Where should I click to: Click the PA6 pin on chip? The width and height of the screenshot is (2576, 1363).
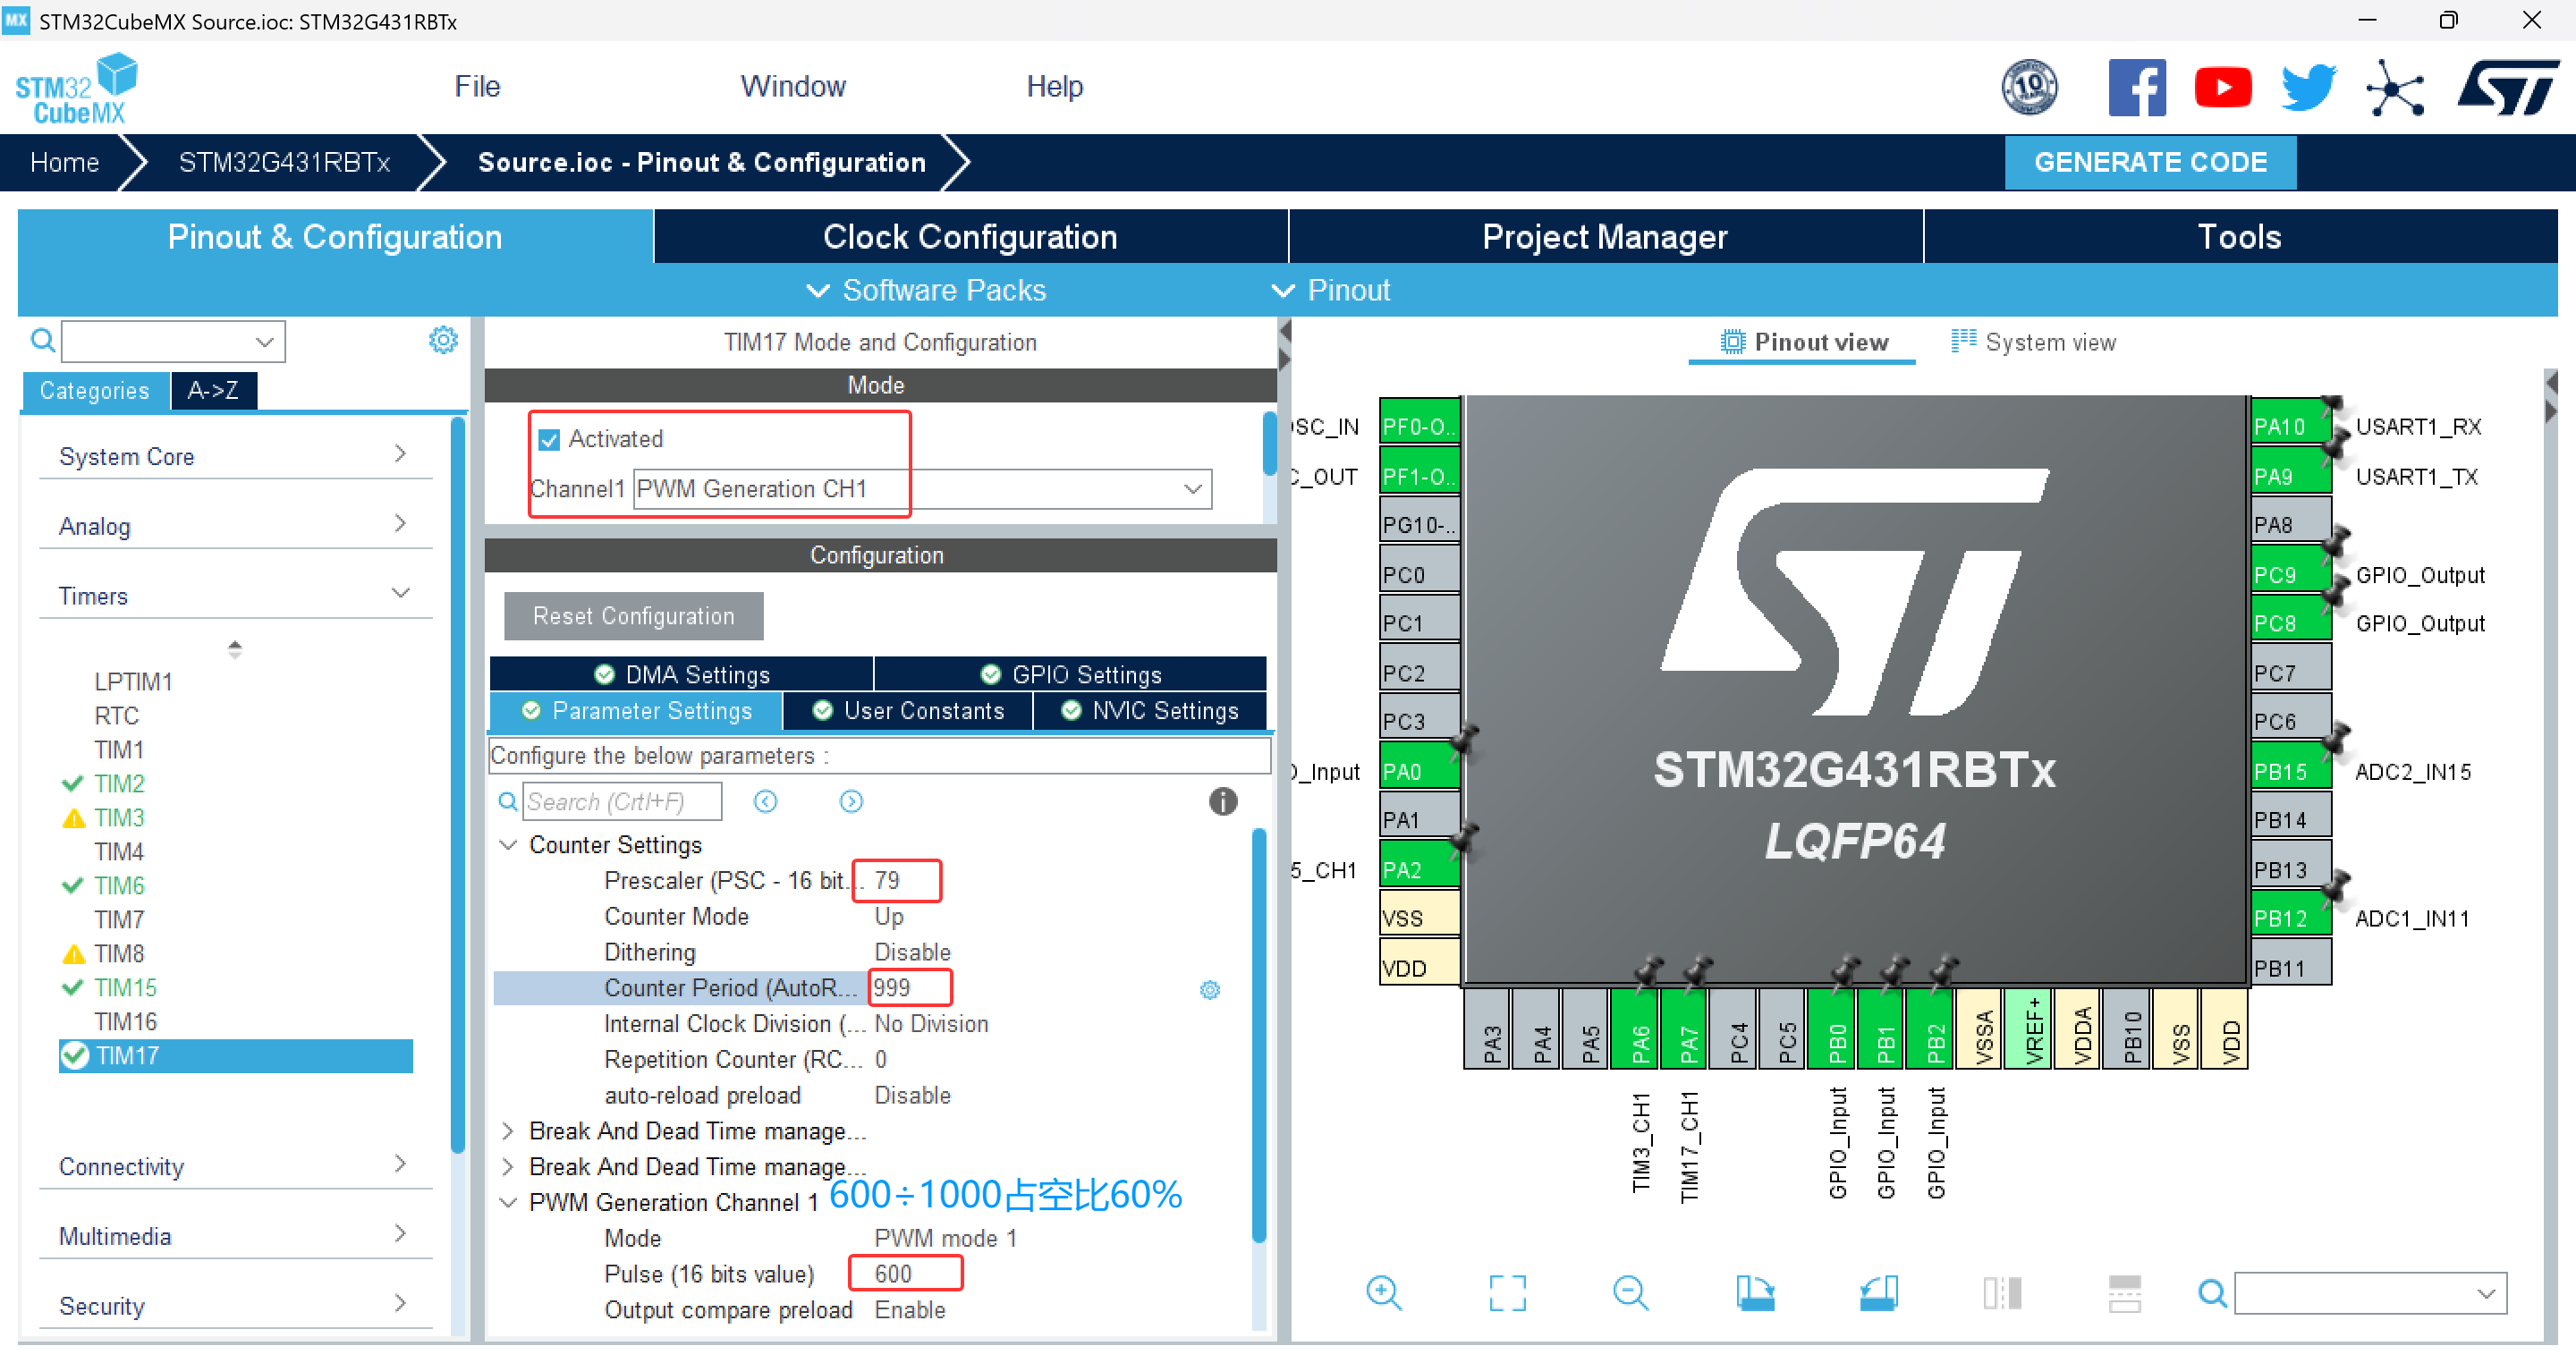coord(1636,1028)
